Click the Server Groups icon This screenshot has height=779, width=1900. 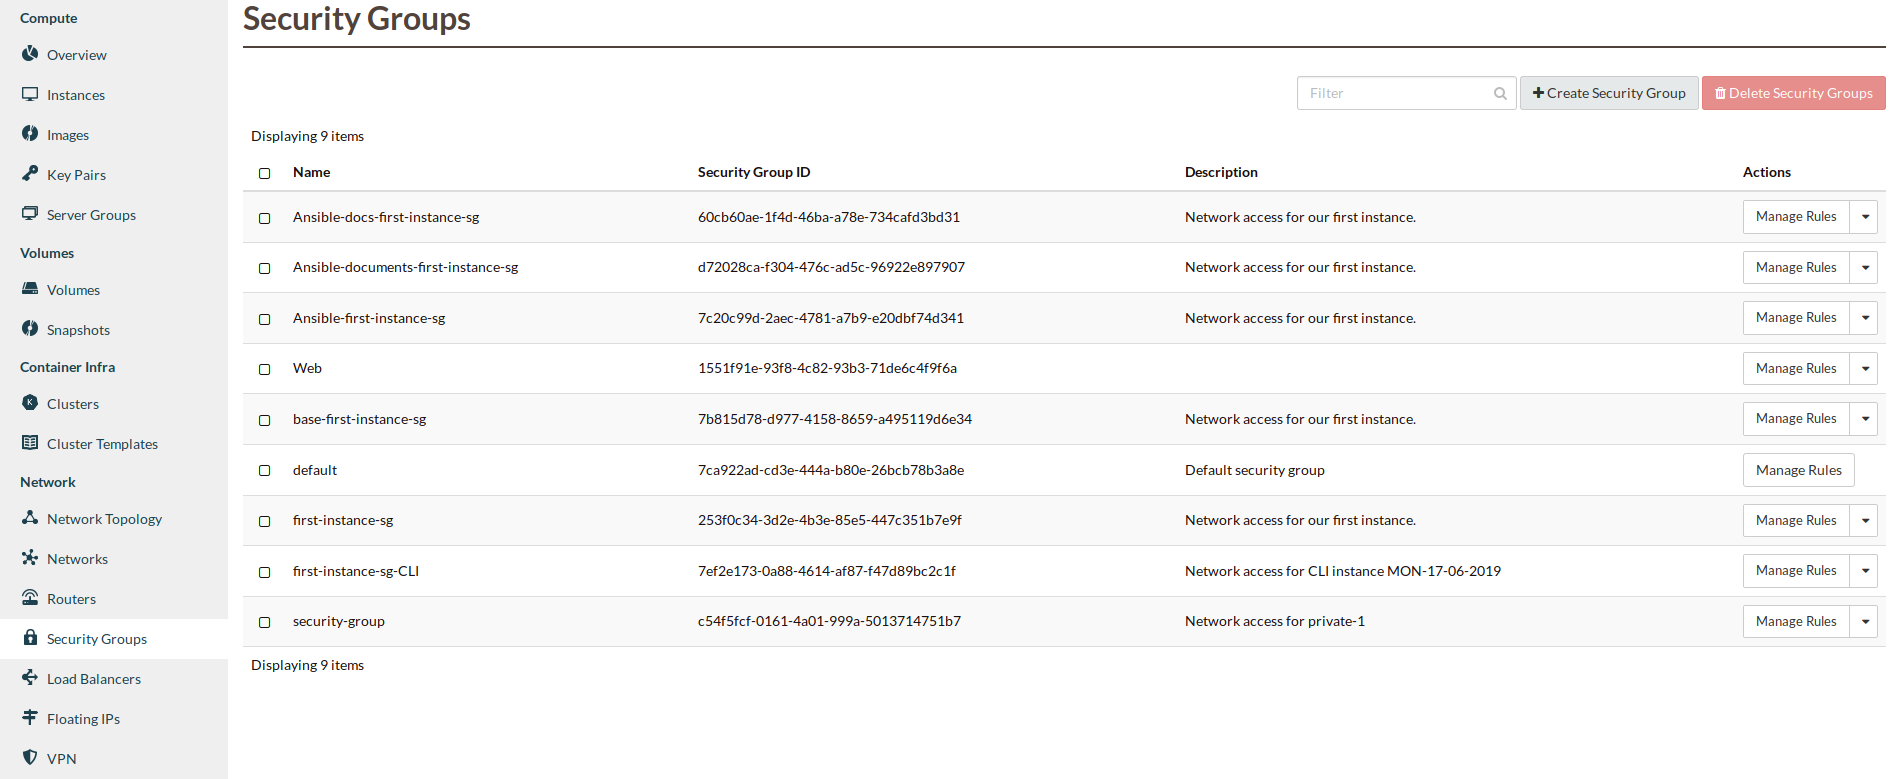pyautogui.click(x=30, y=213)
